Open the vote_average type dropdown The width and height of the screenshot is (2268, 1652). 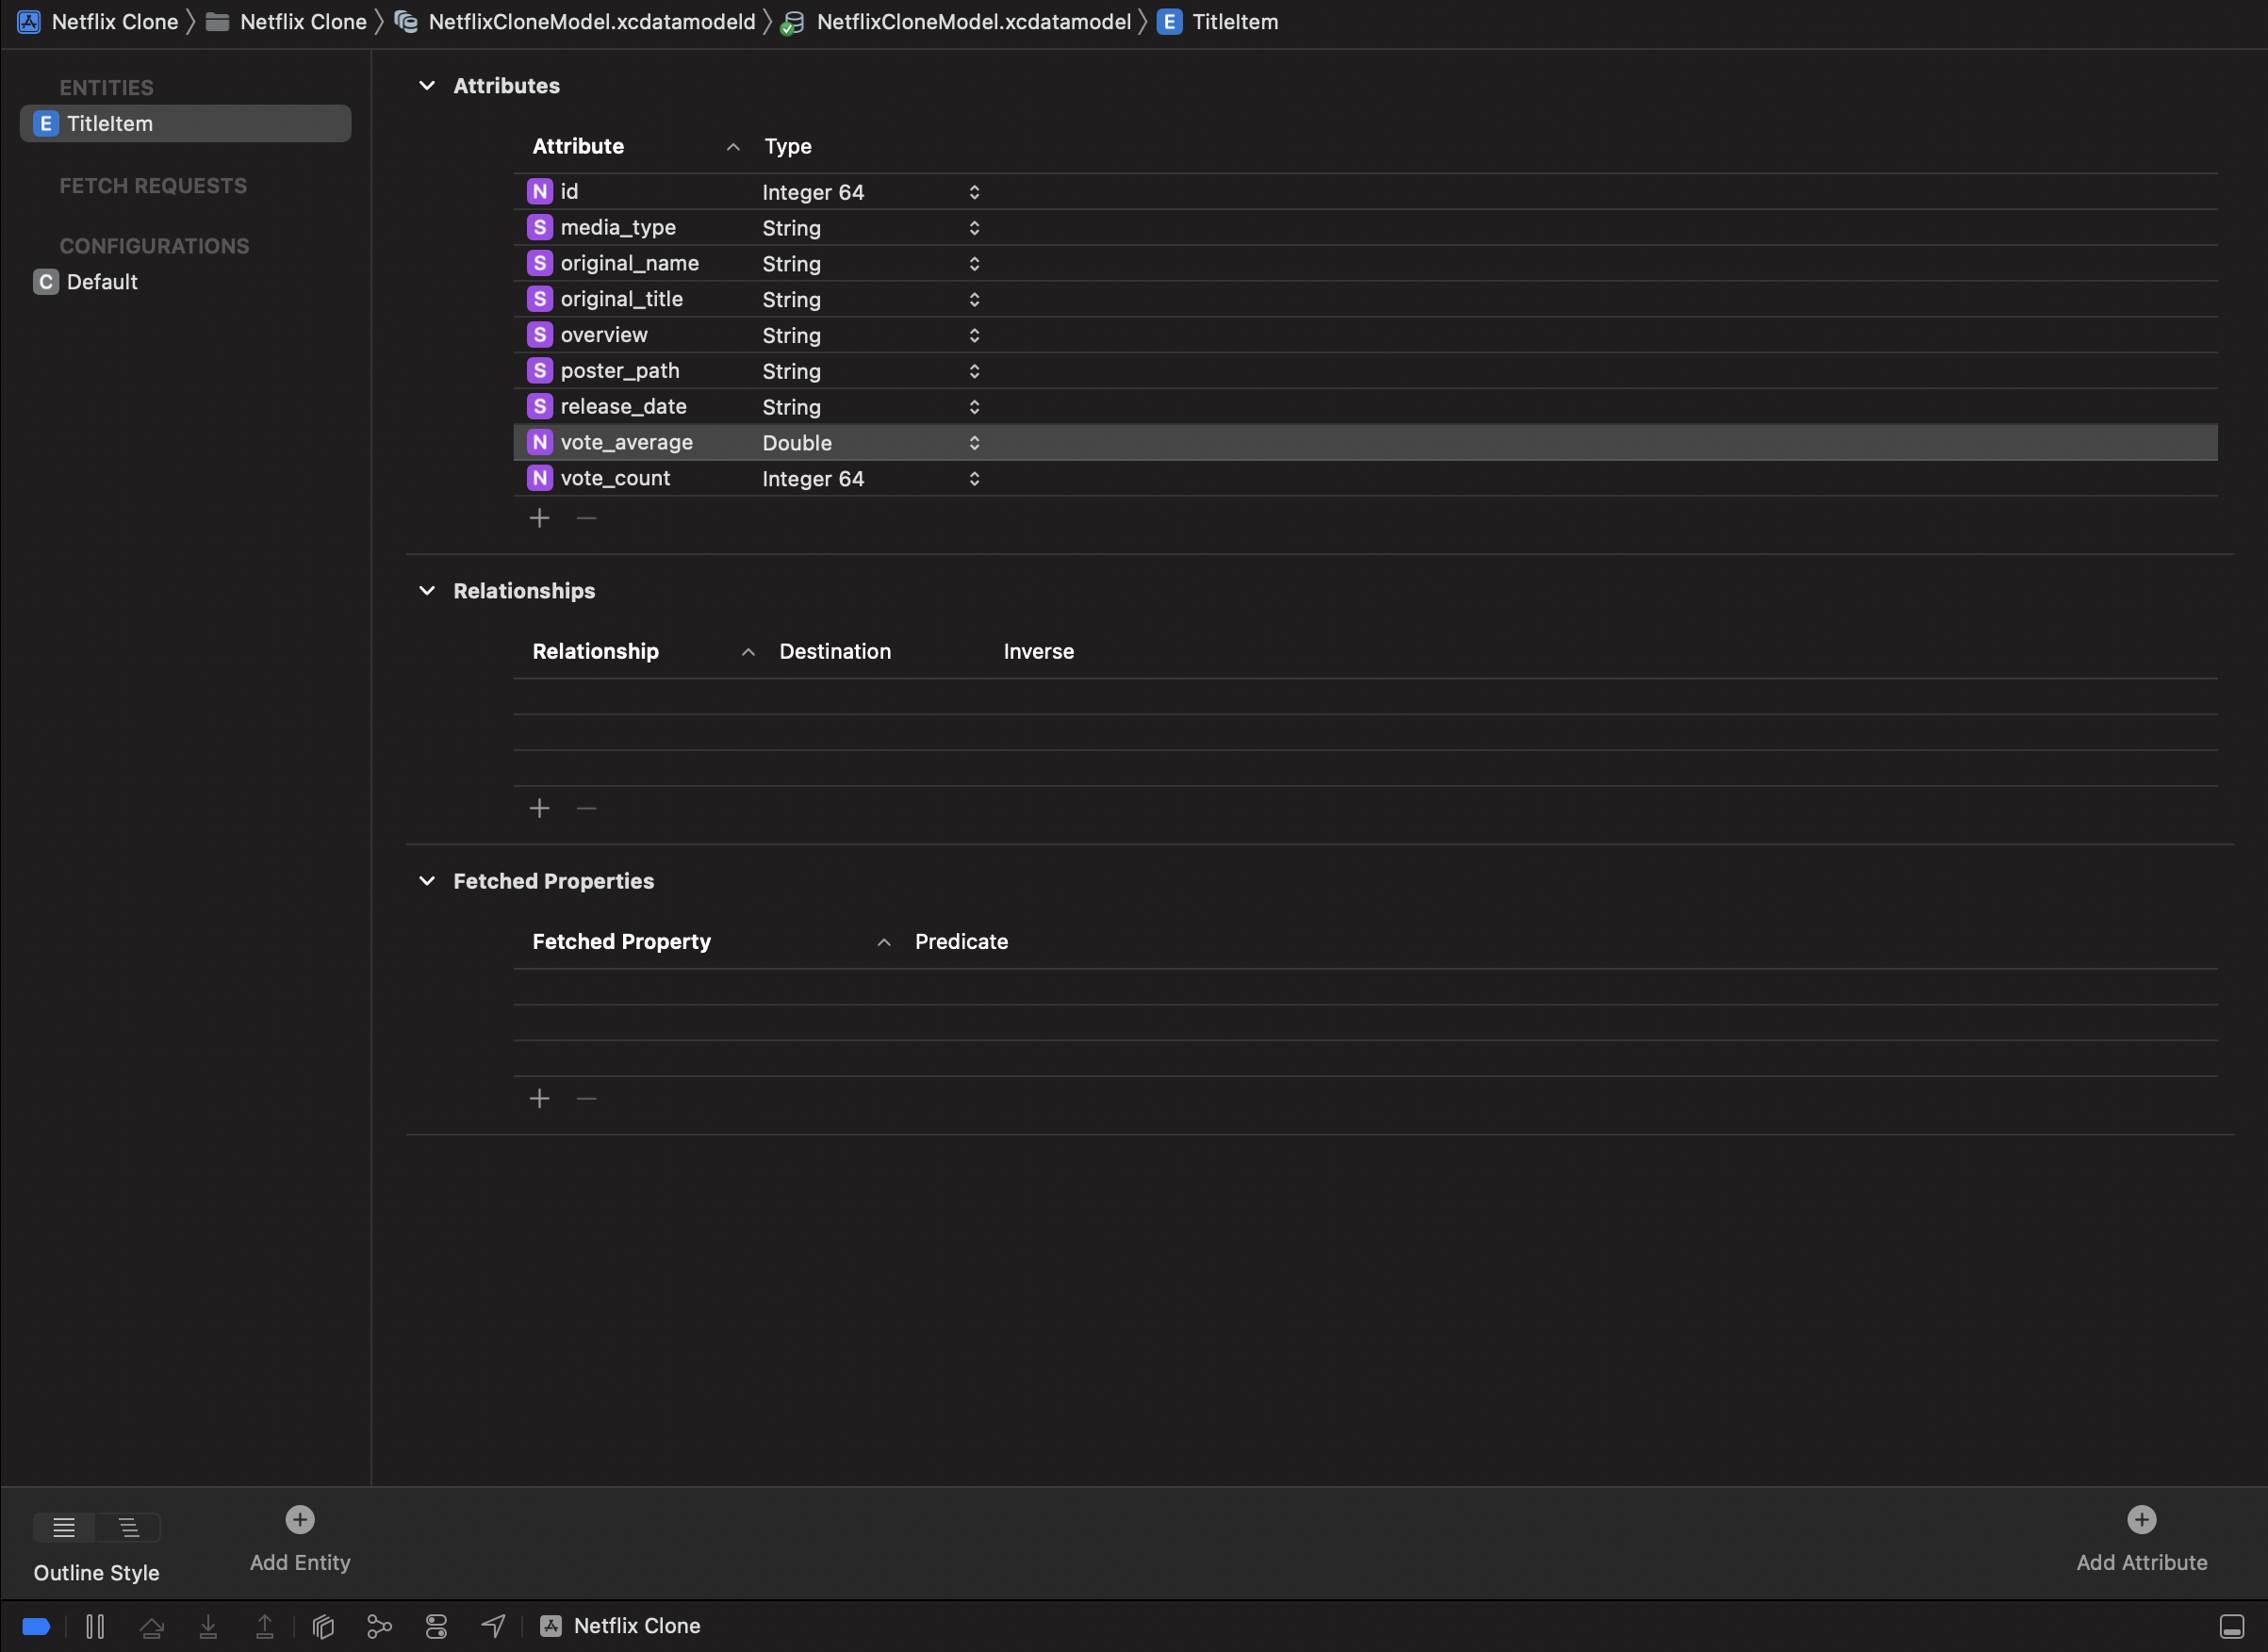pos(973,442)
